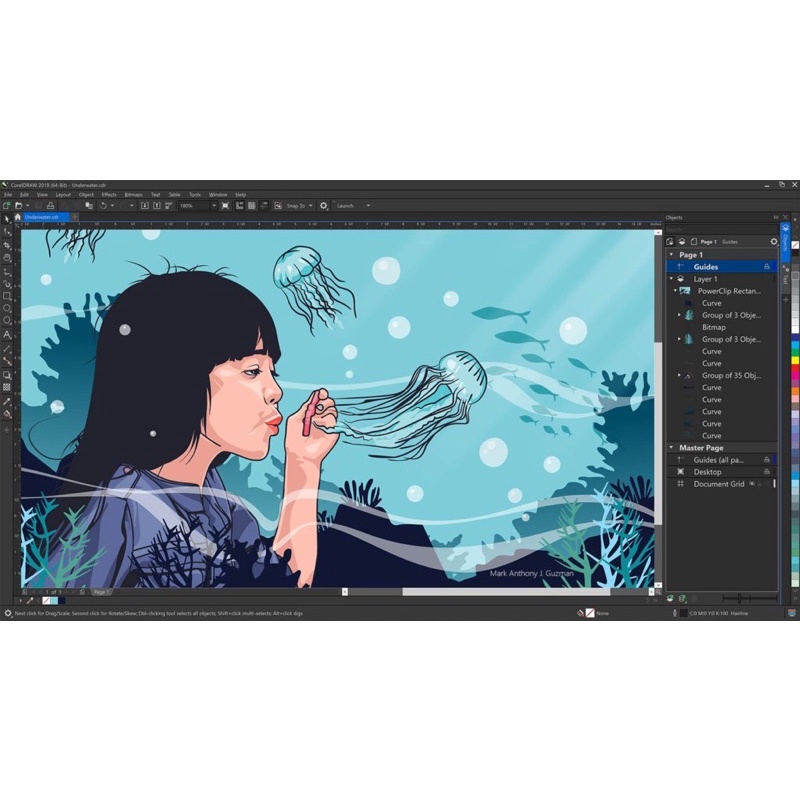Pick the yellow swatch in color palette

tap(795, 360)
